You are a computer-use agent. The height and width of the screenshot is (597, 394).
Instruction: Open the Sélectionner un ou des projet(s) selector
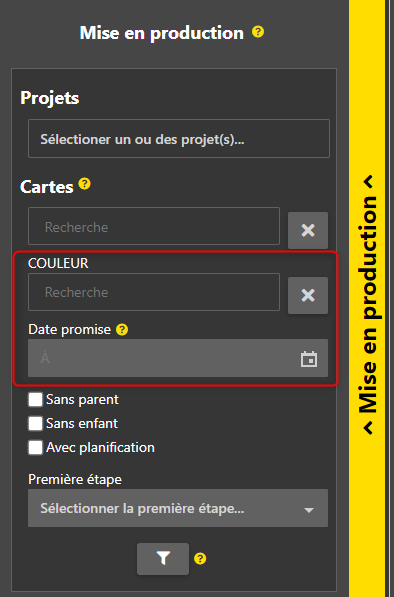179,139
